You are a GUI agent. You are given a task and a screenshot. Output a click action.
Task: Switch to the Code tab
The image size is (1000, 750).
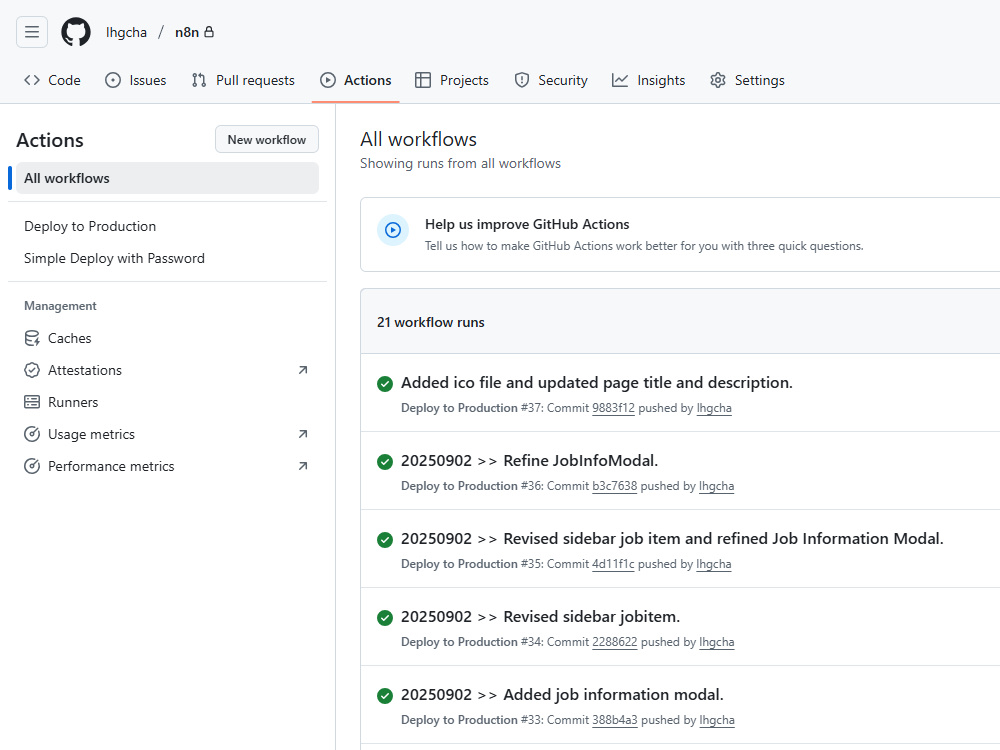click(x=52, y=80)
